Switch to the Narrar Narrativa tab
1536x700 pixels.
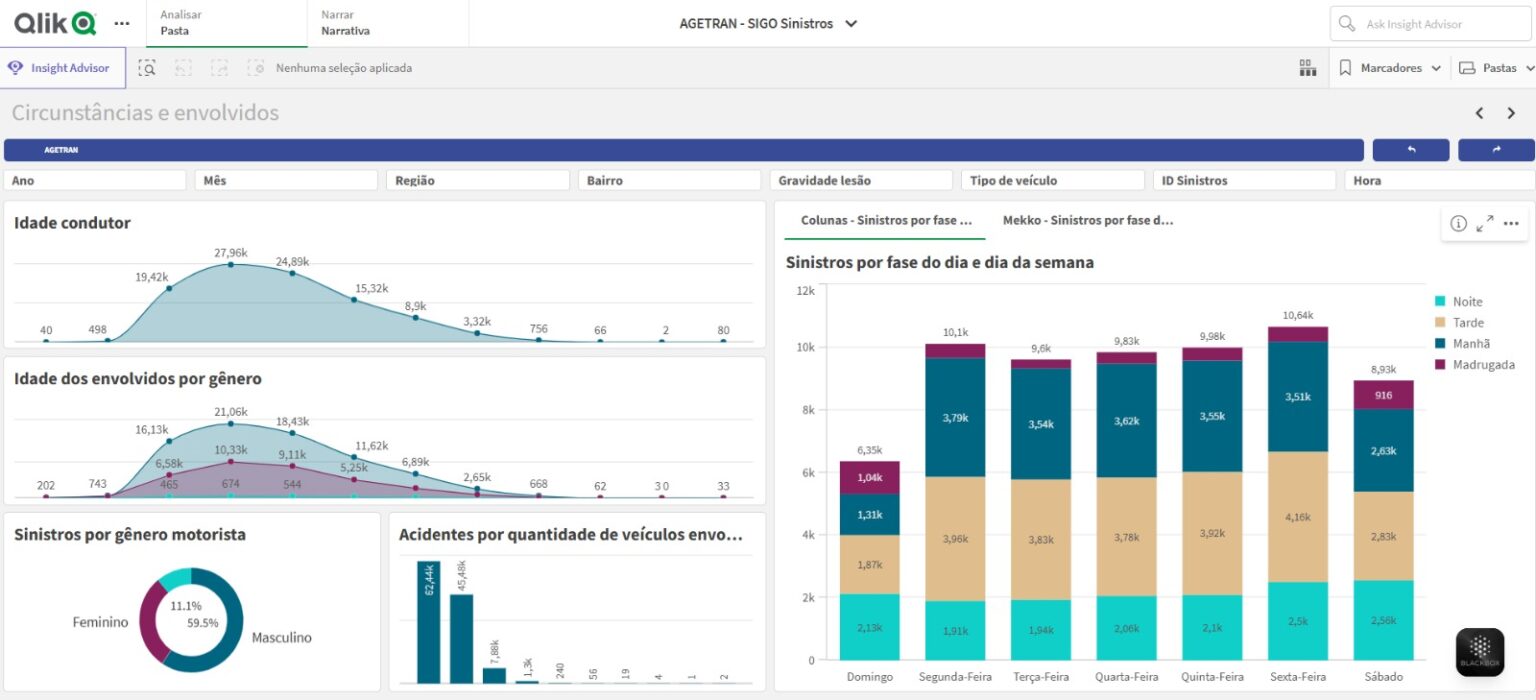click(345, 23)
